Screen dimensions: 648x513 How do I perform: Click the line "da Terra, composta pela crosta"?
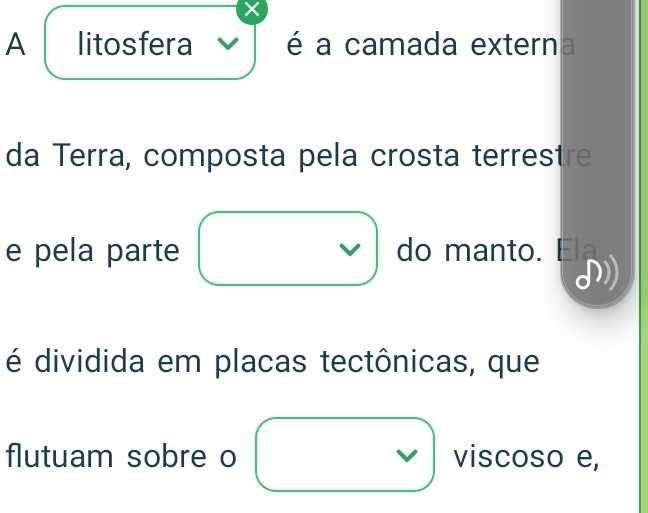tap(233, 156)
